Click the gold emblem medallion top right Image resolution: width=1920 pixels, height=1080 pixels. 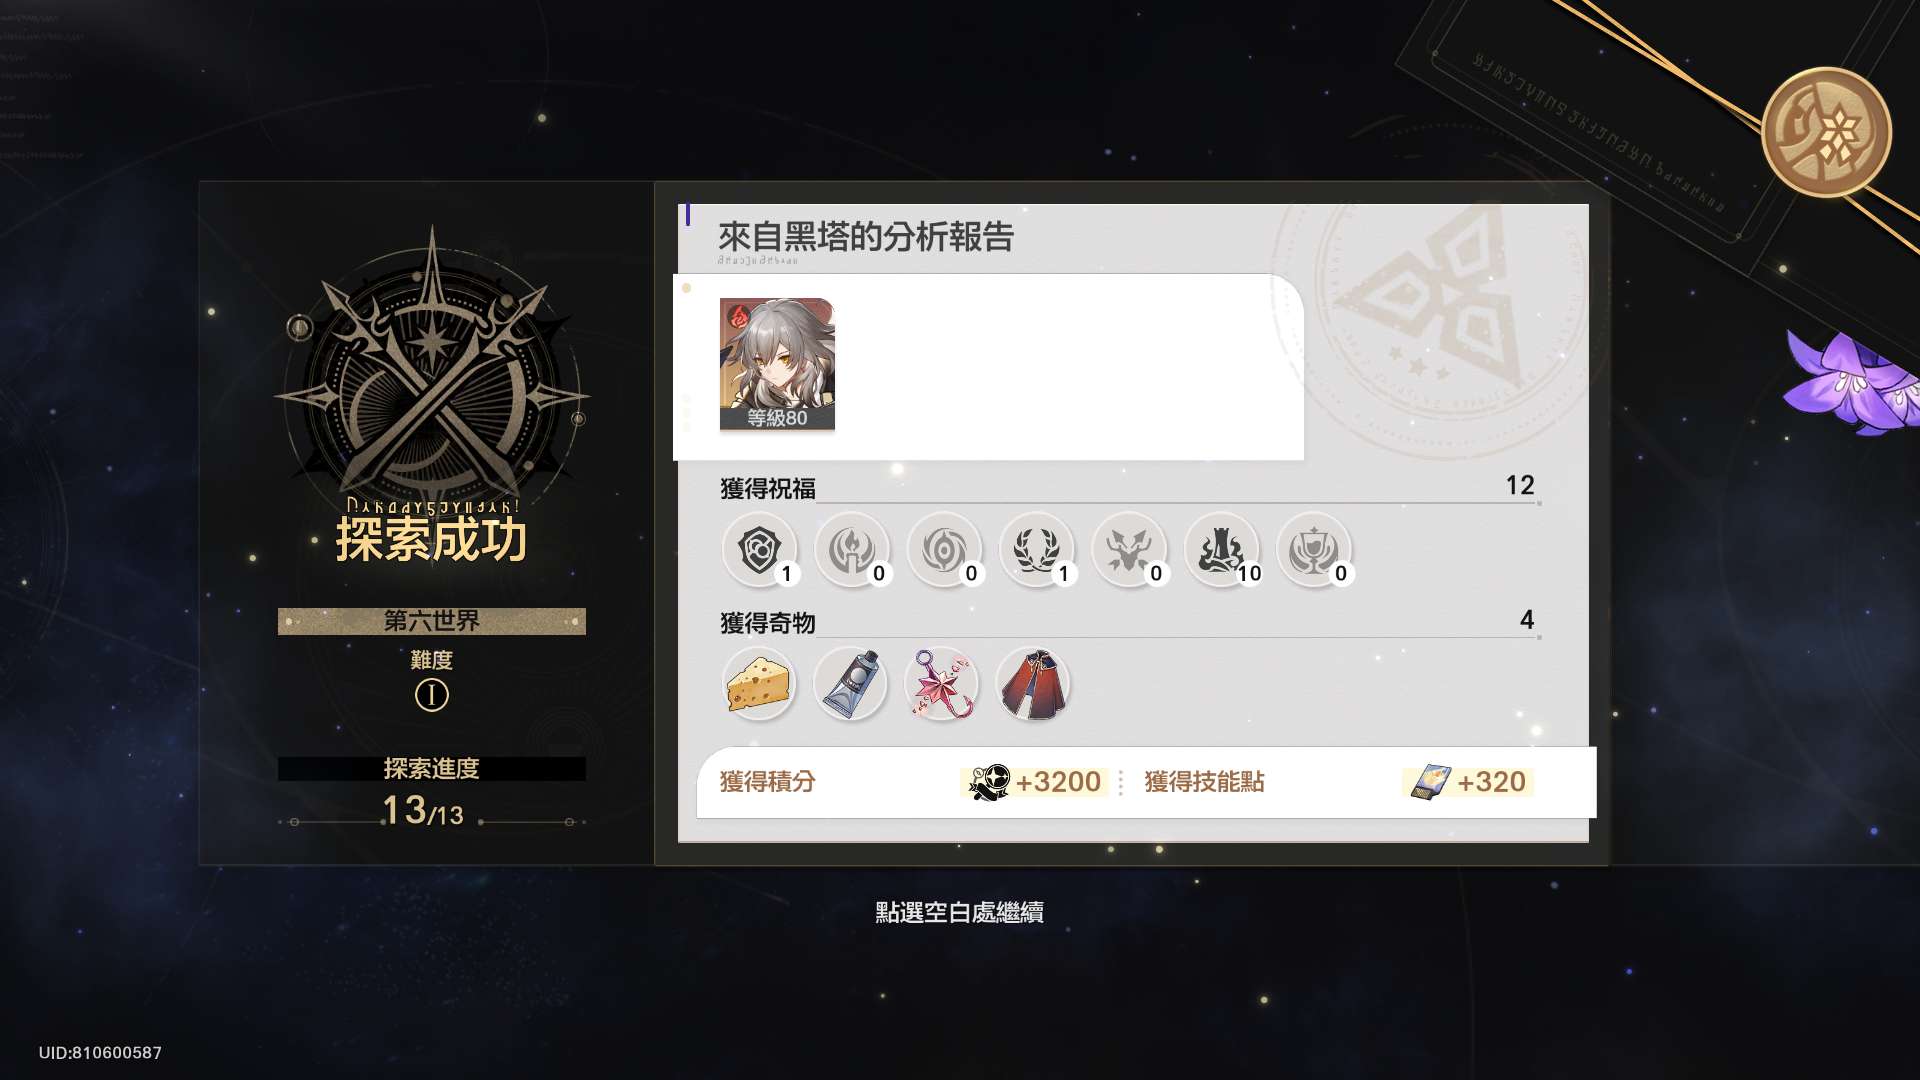(x=1826, y=132)
